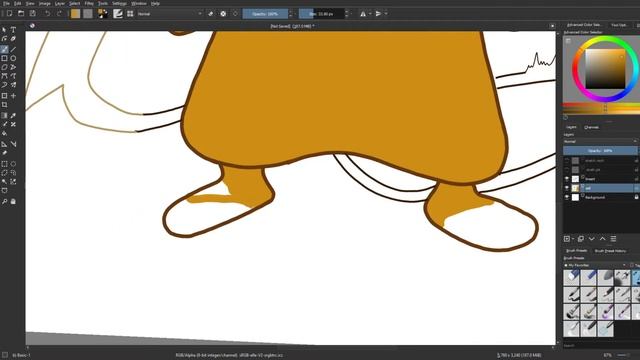
Task: Open the My Favorites brush tag dropdown
Action: point(595,265)
